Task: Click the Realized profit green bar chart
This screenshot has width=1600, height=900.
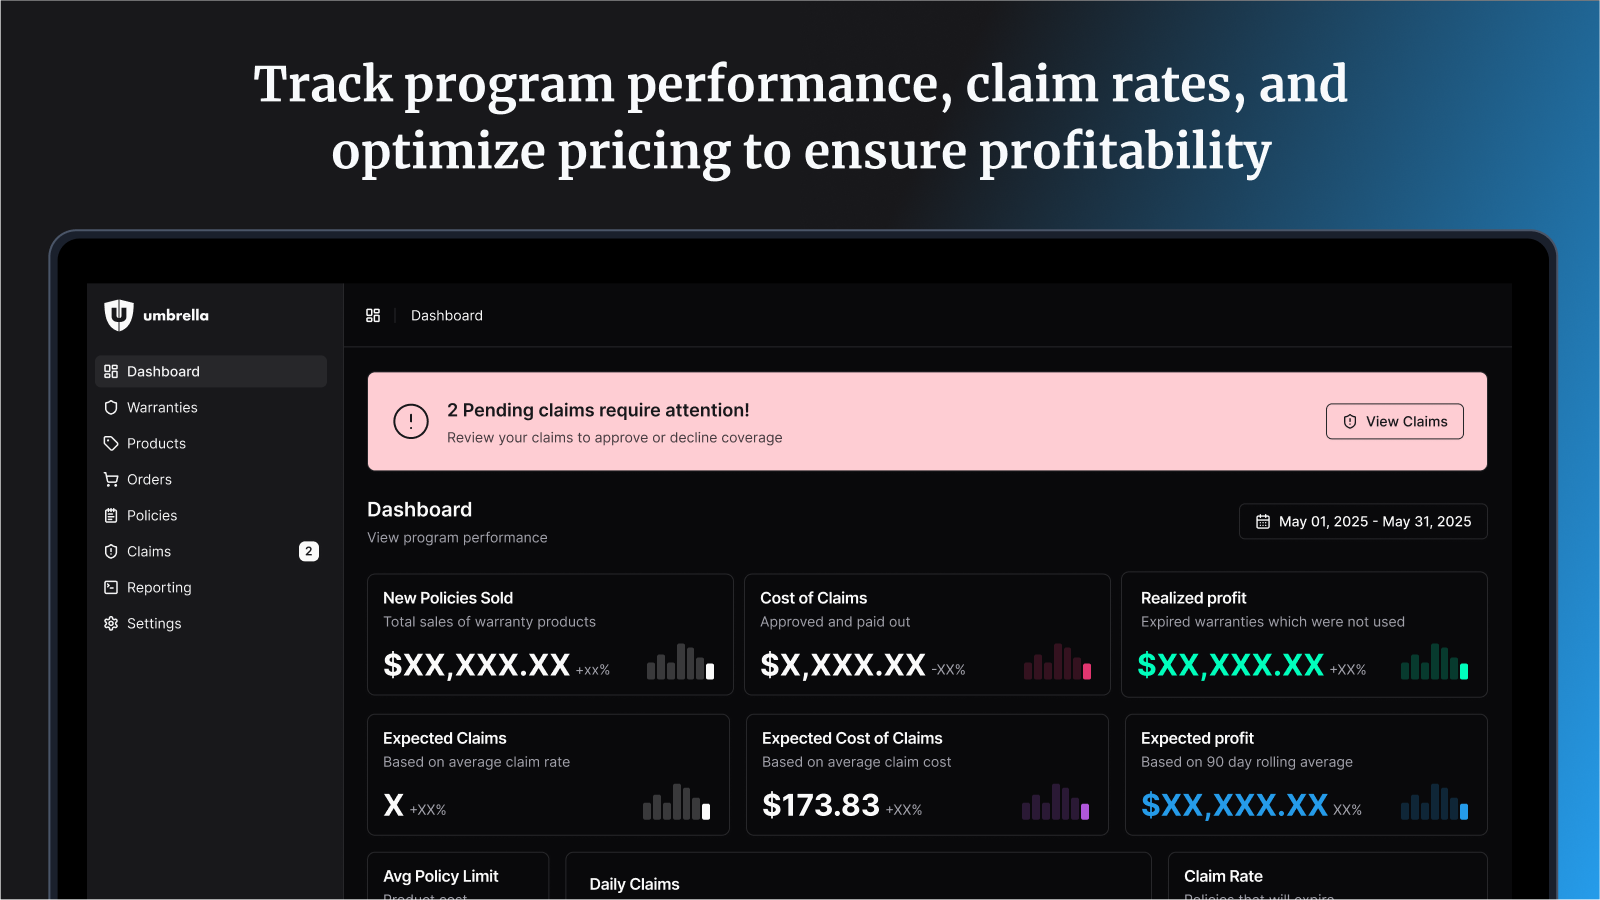Action: pos(1435,662)
